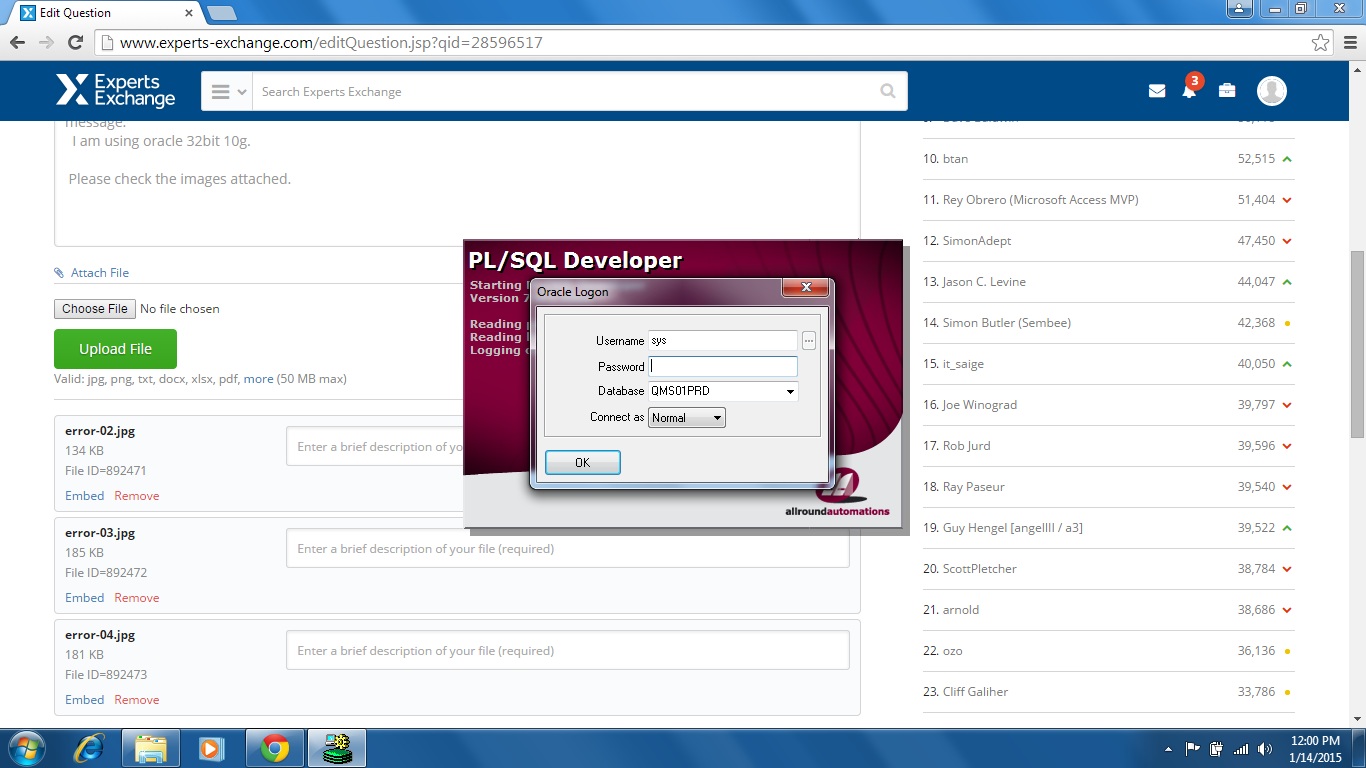Embed the error-03.jpg file
The width and height of the screenshot is (1366, 768).
coord(84,598)
